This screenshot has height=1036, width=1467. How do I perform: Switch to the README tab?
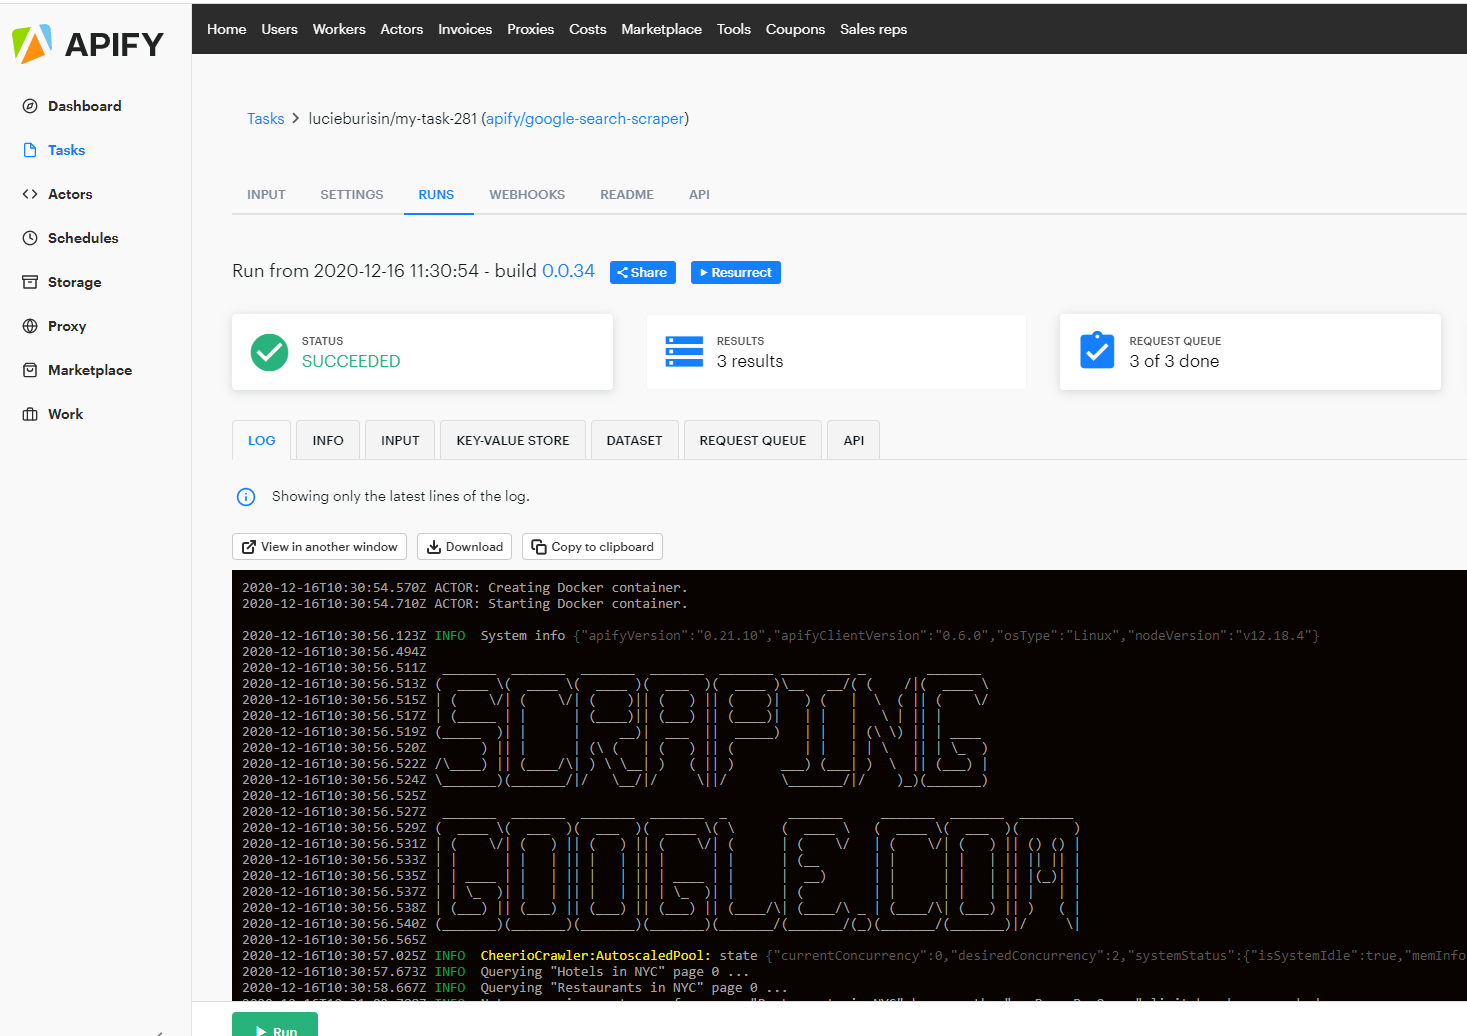[627, 195]
